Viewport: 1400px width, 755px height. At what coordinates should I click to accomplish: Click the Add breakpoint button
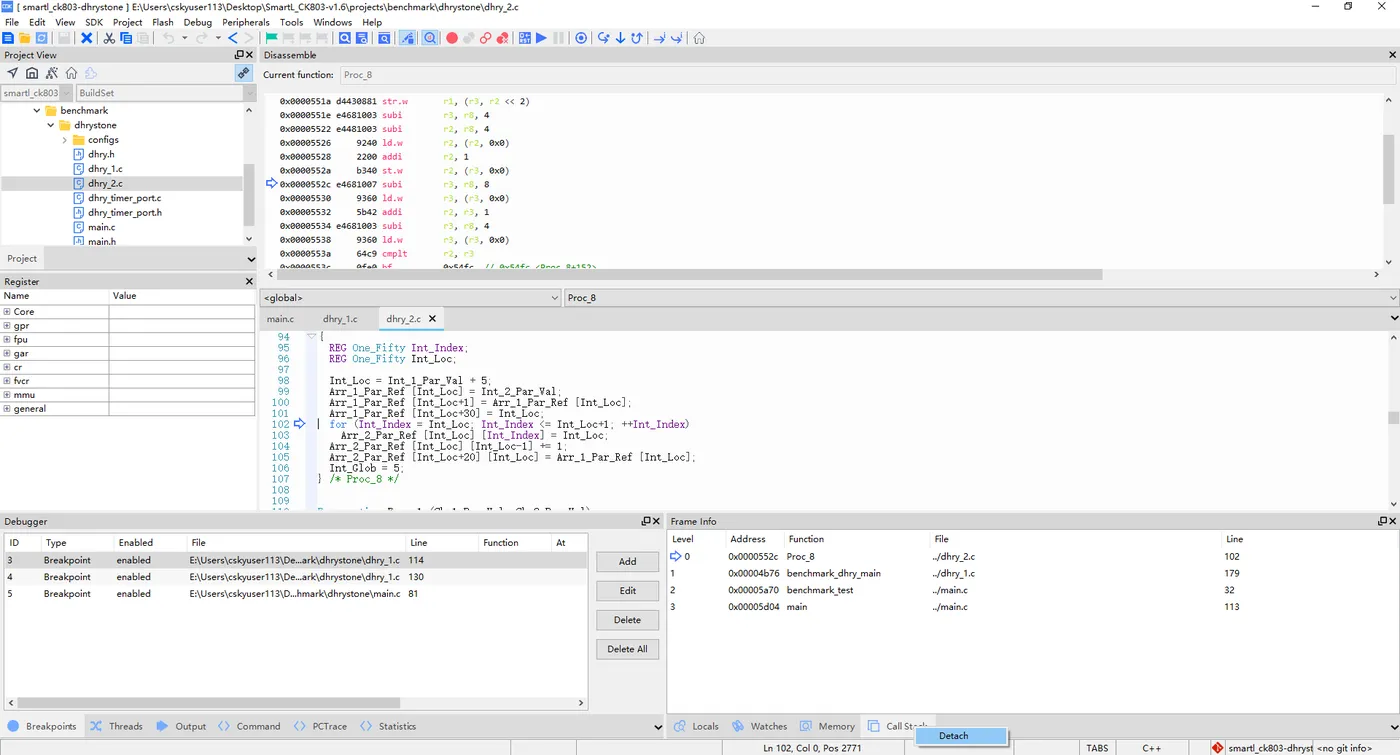click(627, 561)
